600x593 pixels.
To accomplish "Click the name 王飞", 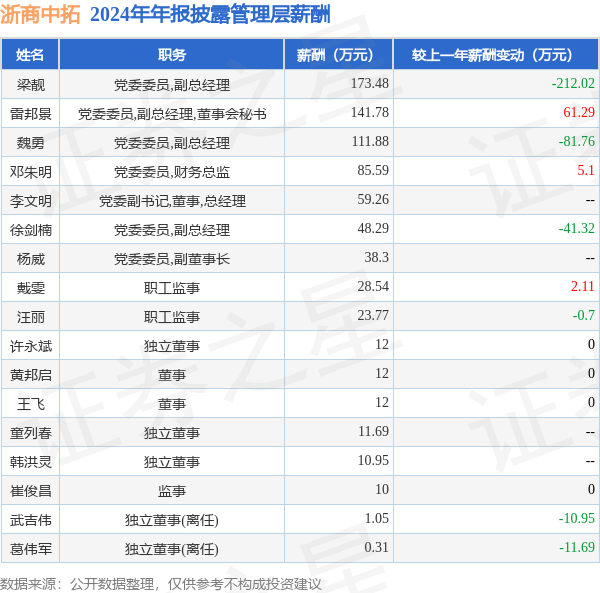I will (31, 404).
